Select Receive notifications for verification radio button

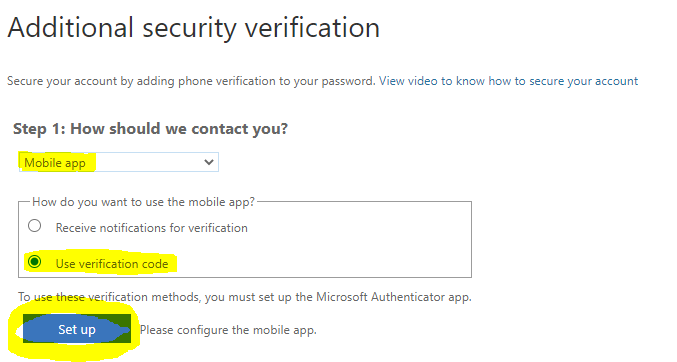pyautogui.click(x=35, y=226)
